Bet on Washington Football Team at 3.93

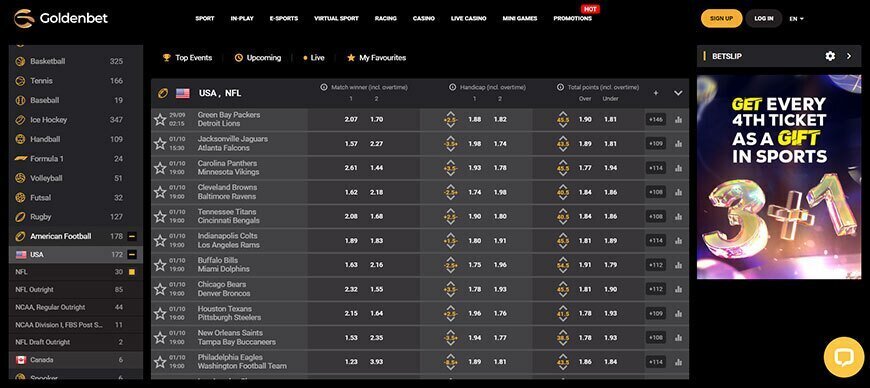(x=376, y=362)
